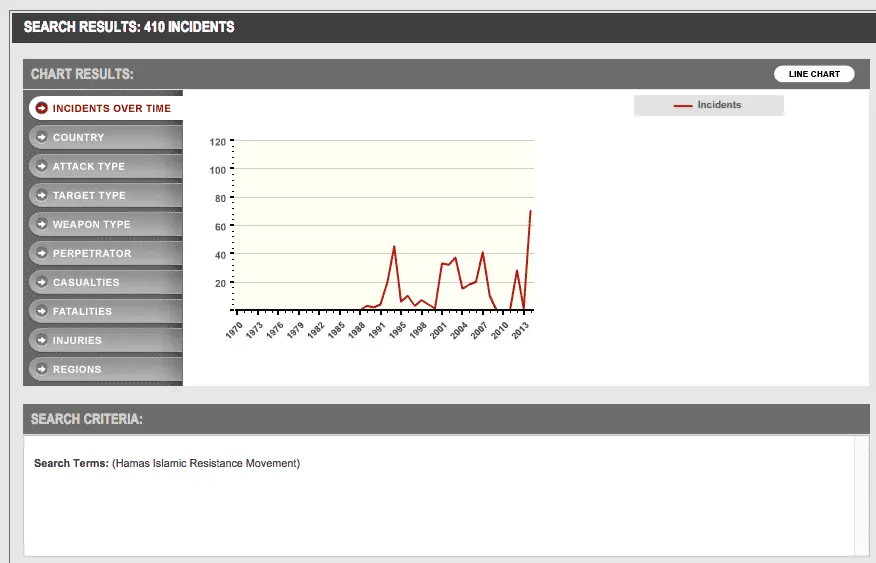Select the Incidents Over Time tab label
Viewport: 876px width, 563px height.
(x=112, y=108)
